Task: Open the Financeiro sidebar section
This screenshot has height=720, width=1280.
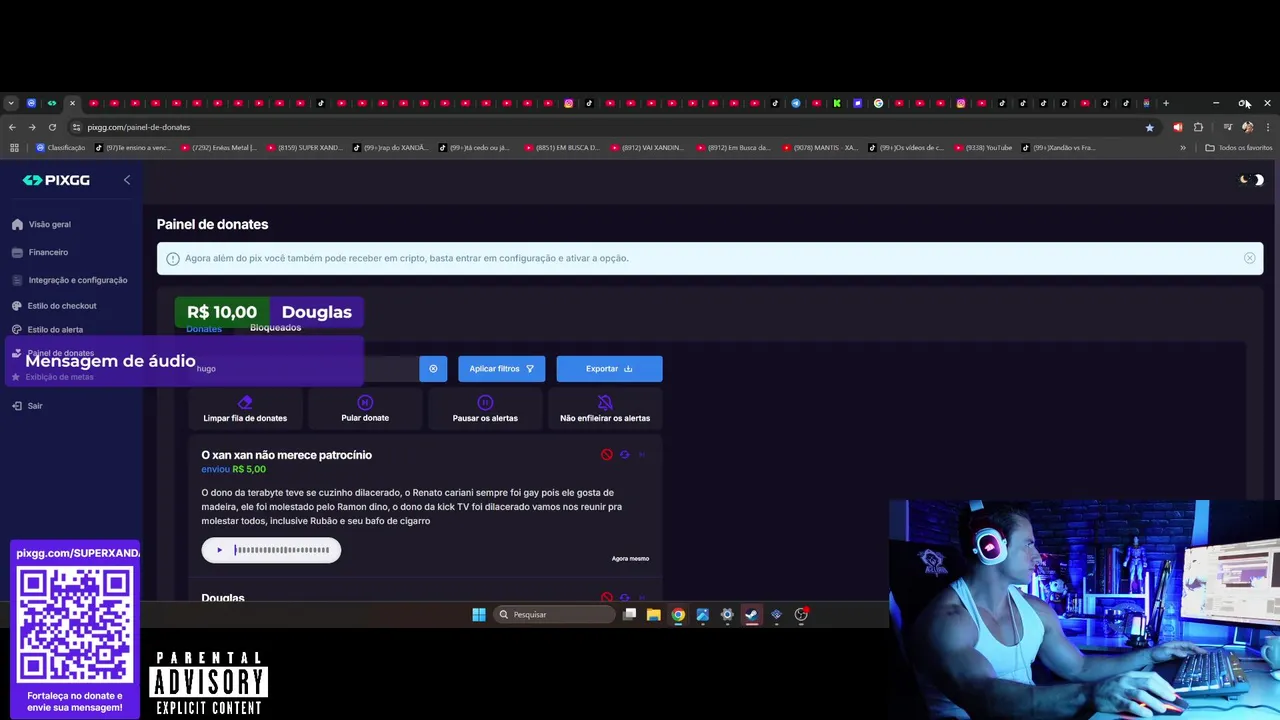Action: tap(40, 252)
